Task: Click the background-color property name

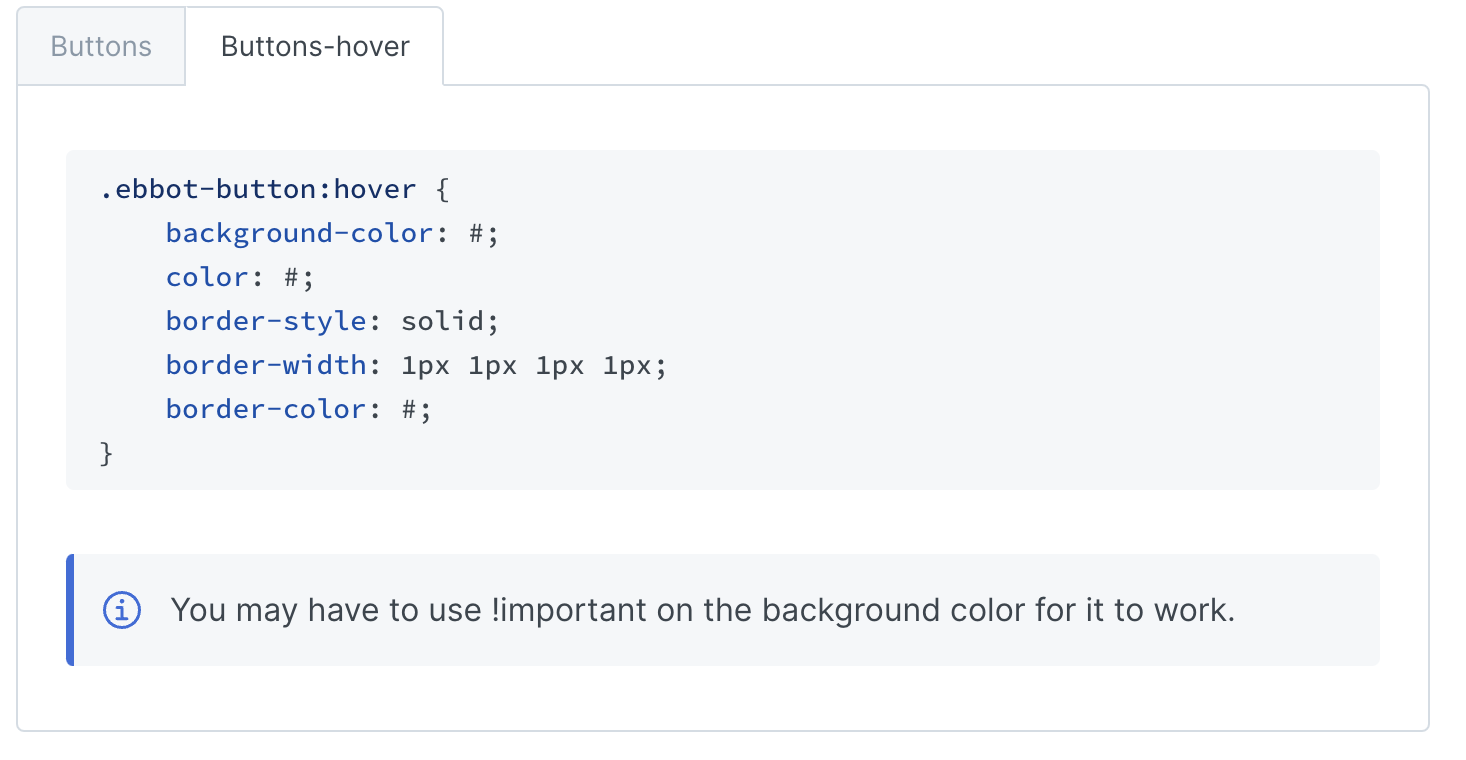Action: (299, 233)
